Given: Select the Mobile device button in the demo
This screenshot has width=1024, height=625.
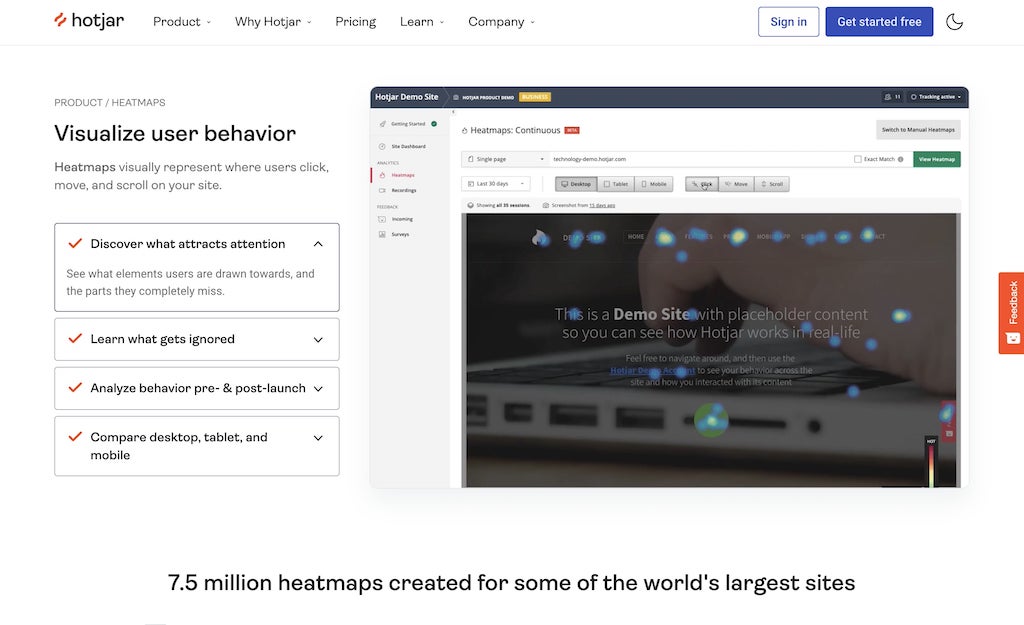Looking at the screenshot, I should pyautogui.click(x=654, y=184).
